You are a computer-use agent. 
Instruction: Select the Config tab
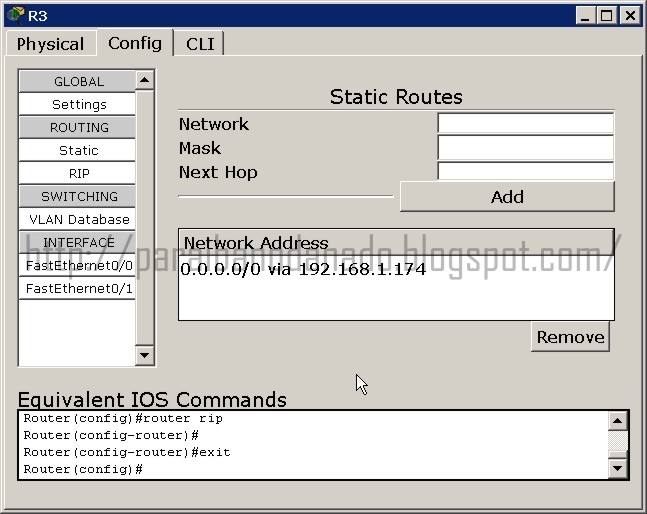pos(135,43)
